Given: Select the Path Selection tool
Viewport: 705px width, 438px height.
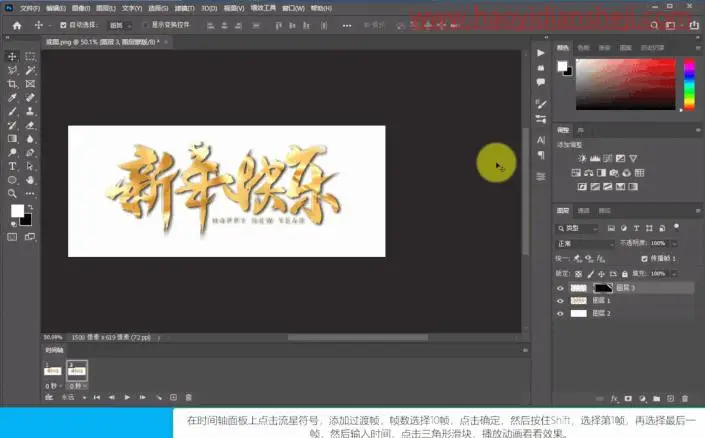Looking at the screenshot, I should click(x=30, y=166).
